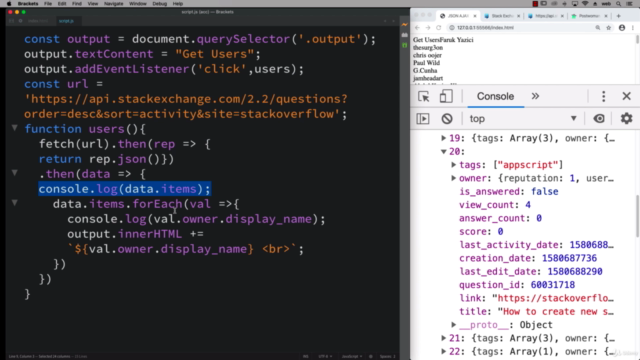This screenshot has width=640, height=360.
Task: Open the Edit menu in Brackets
Action: point(62,4)
